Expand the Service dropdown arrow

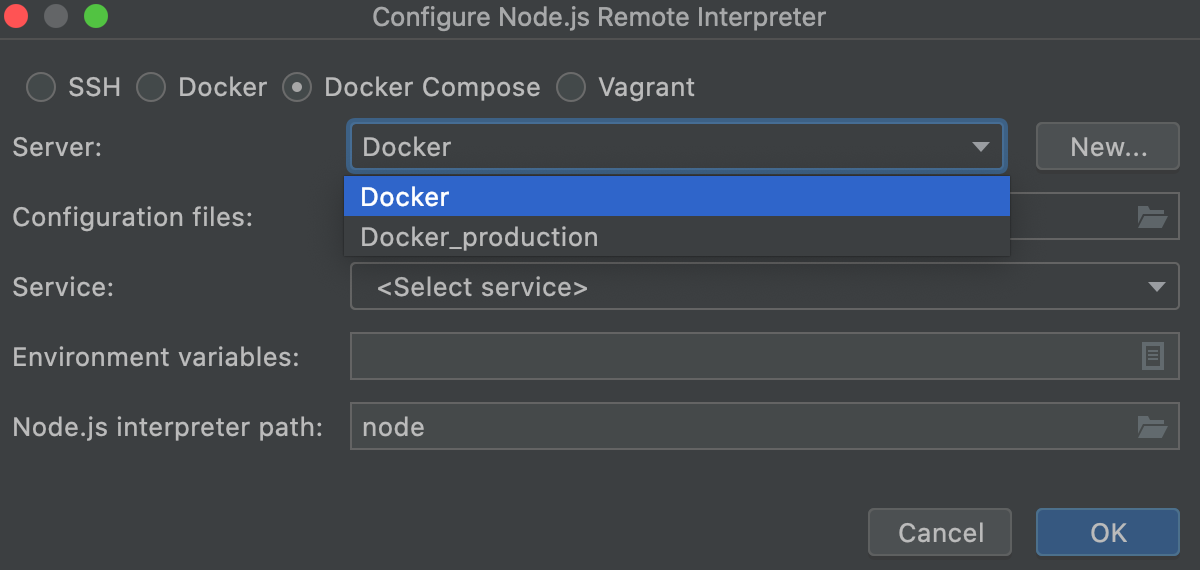(1157, 287)
